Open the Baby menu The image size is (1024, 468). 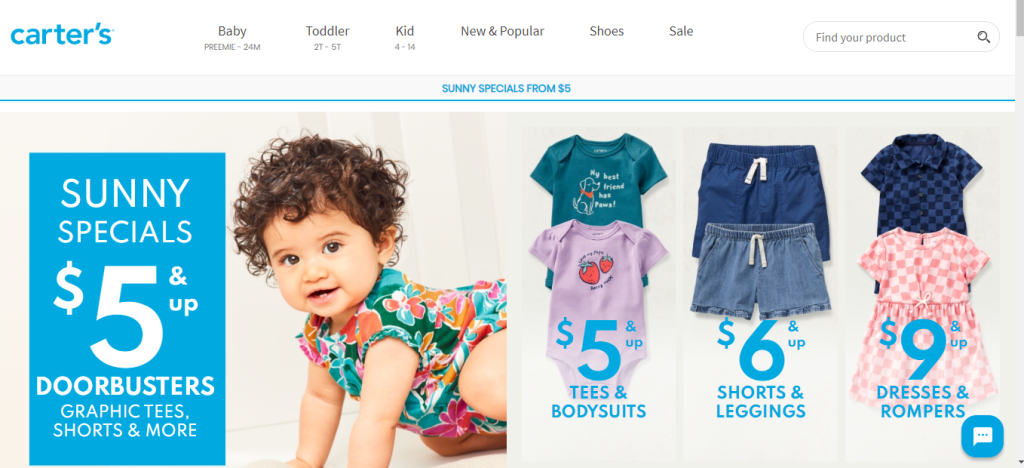(232, 37)
